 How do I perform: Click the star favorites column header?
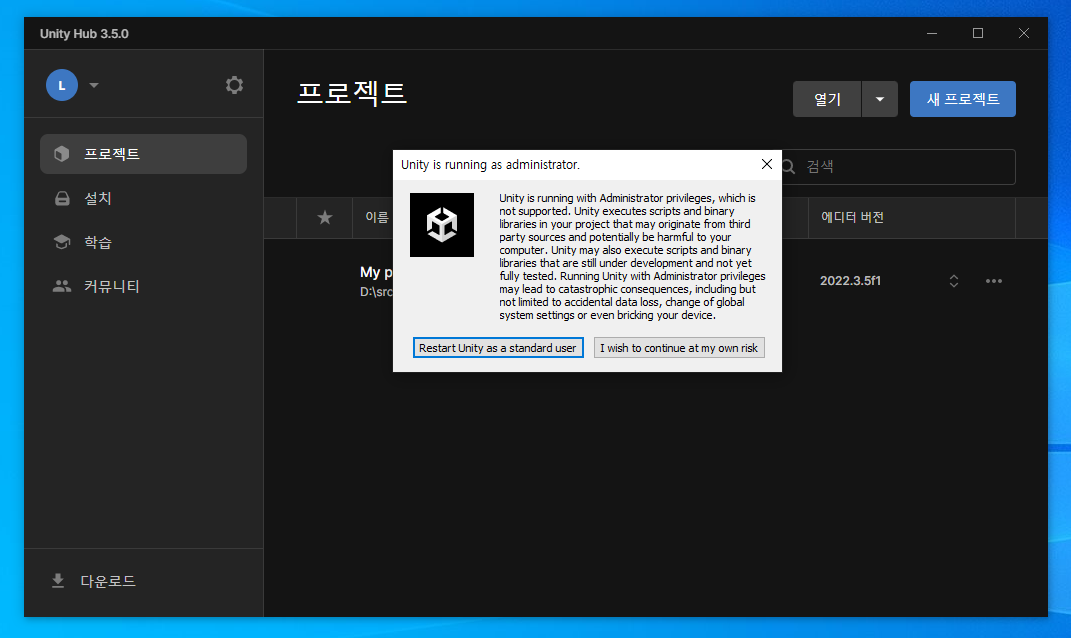coord(324,217)
